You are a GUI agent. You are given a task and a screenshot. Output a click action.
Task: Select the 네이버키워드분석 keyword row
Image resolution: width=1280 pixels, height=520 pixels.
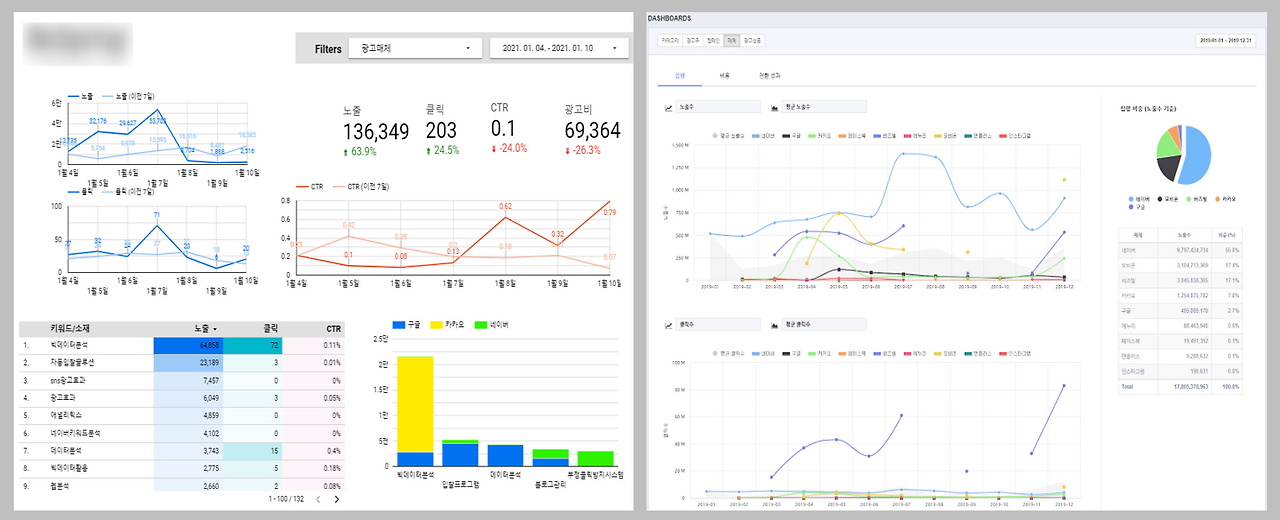[x=182, y=432]
